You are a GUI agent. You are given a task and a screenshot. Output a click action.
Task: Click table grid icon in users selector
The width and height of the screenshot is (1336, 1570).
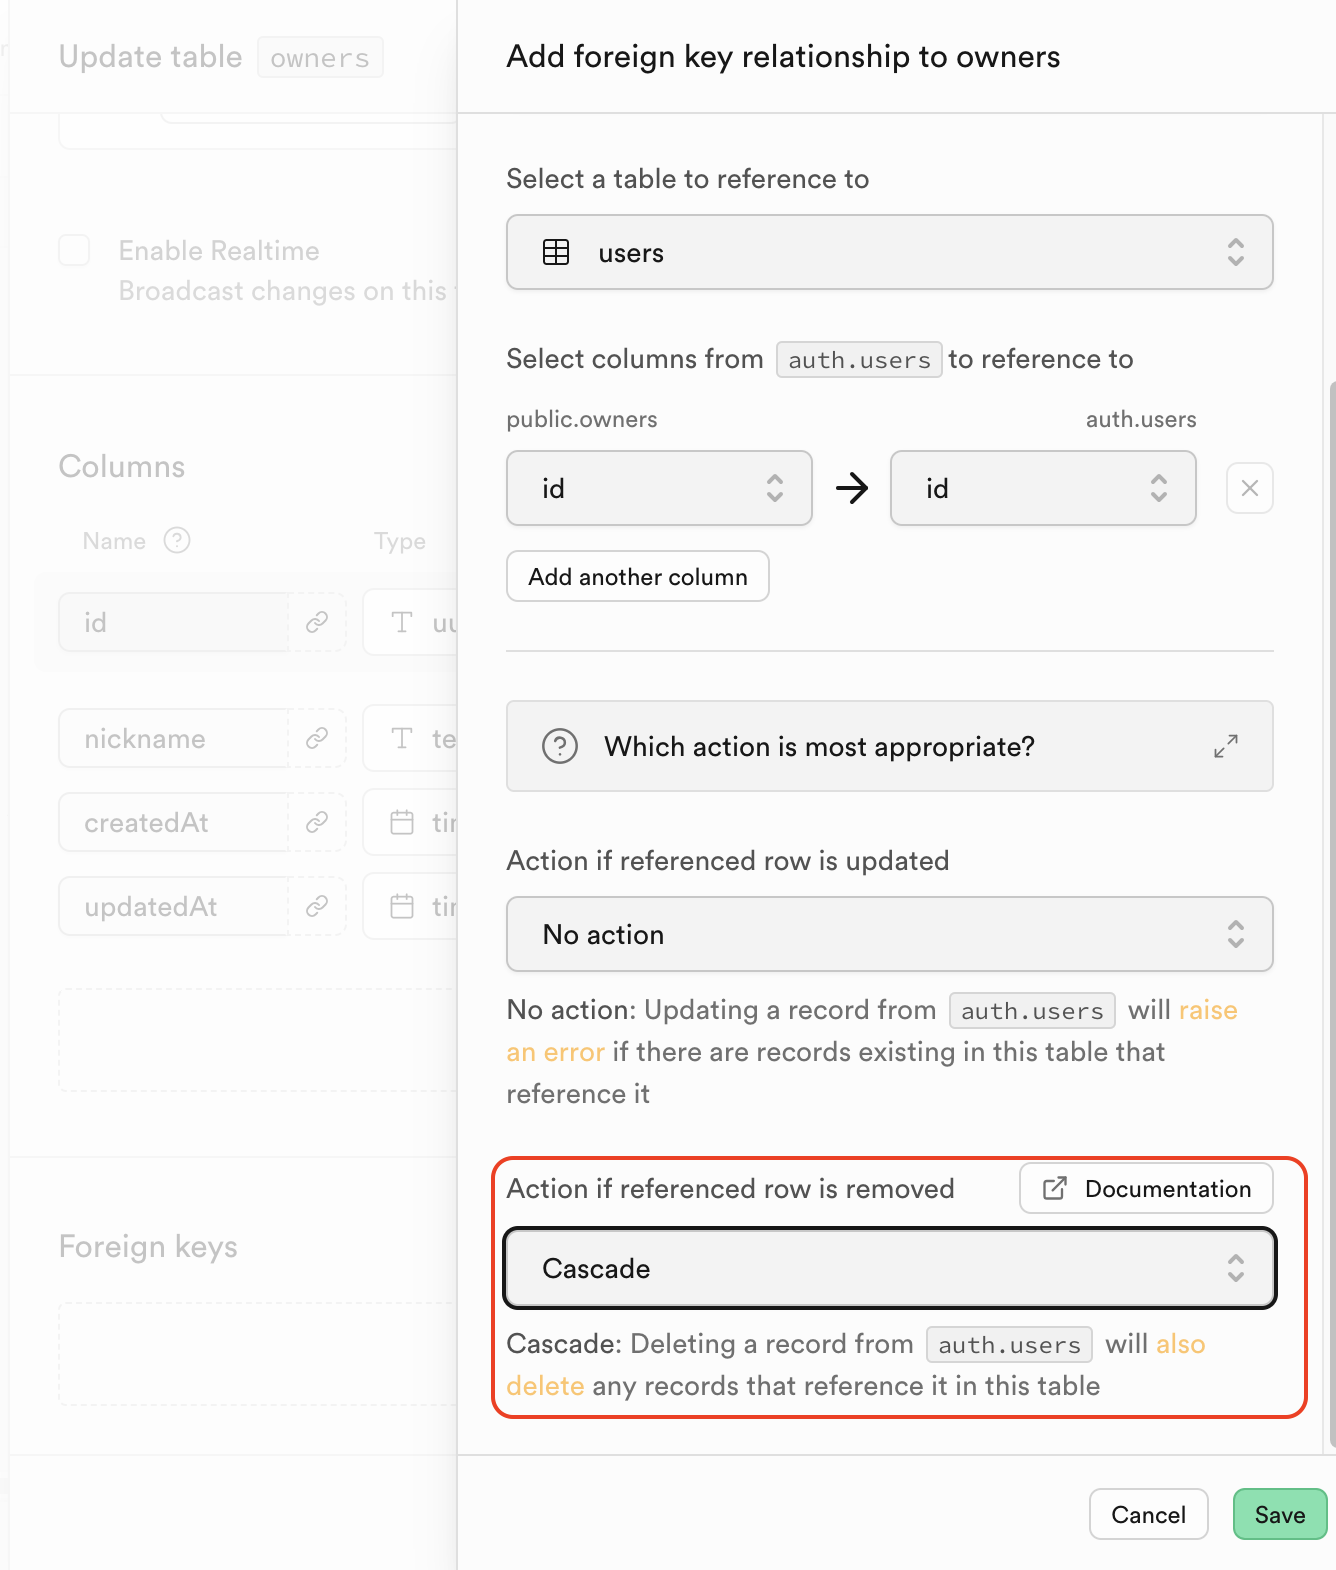point(556,252)
